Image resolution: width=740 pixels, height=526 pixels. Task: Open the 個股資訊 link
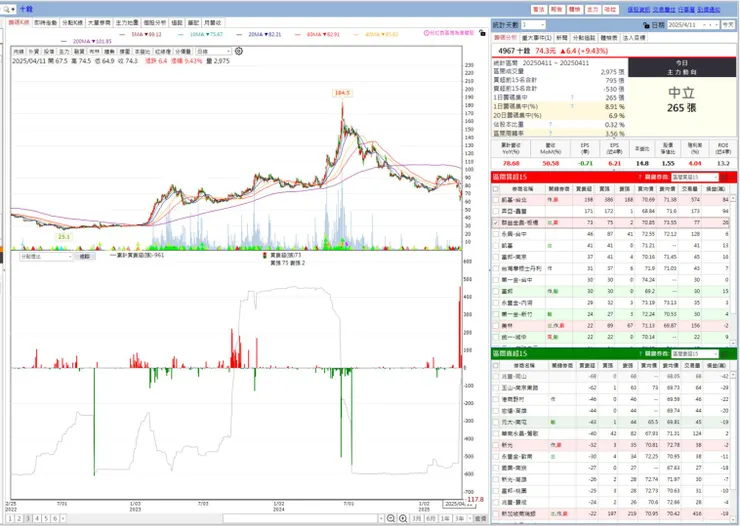[x=639, y=9]
